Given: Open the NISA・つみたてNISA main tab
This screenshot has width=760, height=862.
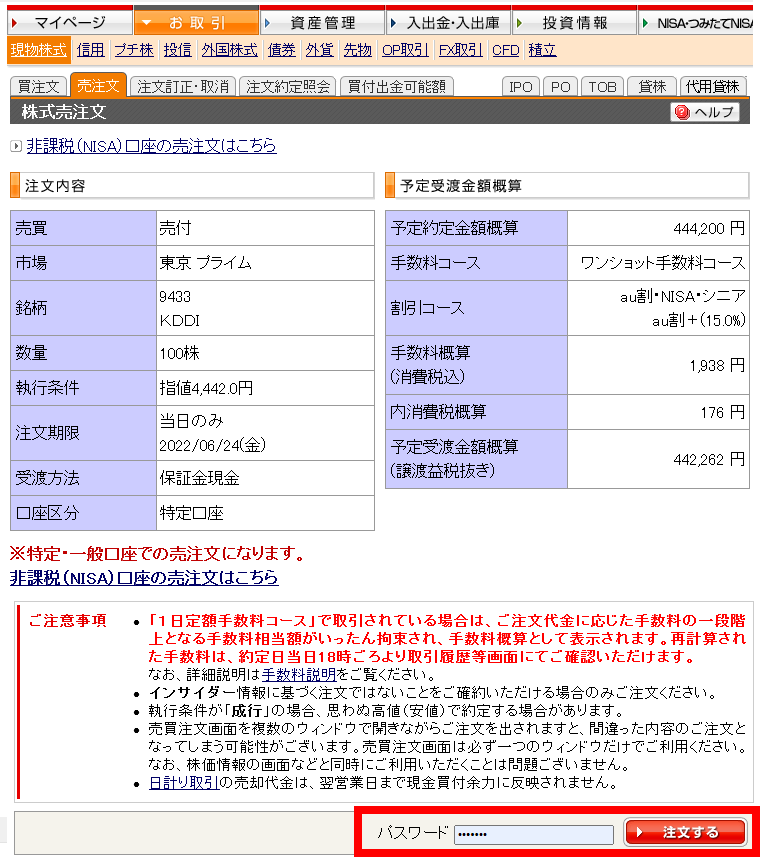Looking at the screenshot, I should 696,23.
